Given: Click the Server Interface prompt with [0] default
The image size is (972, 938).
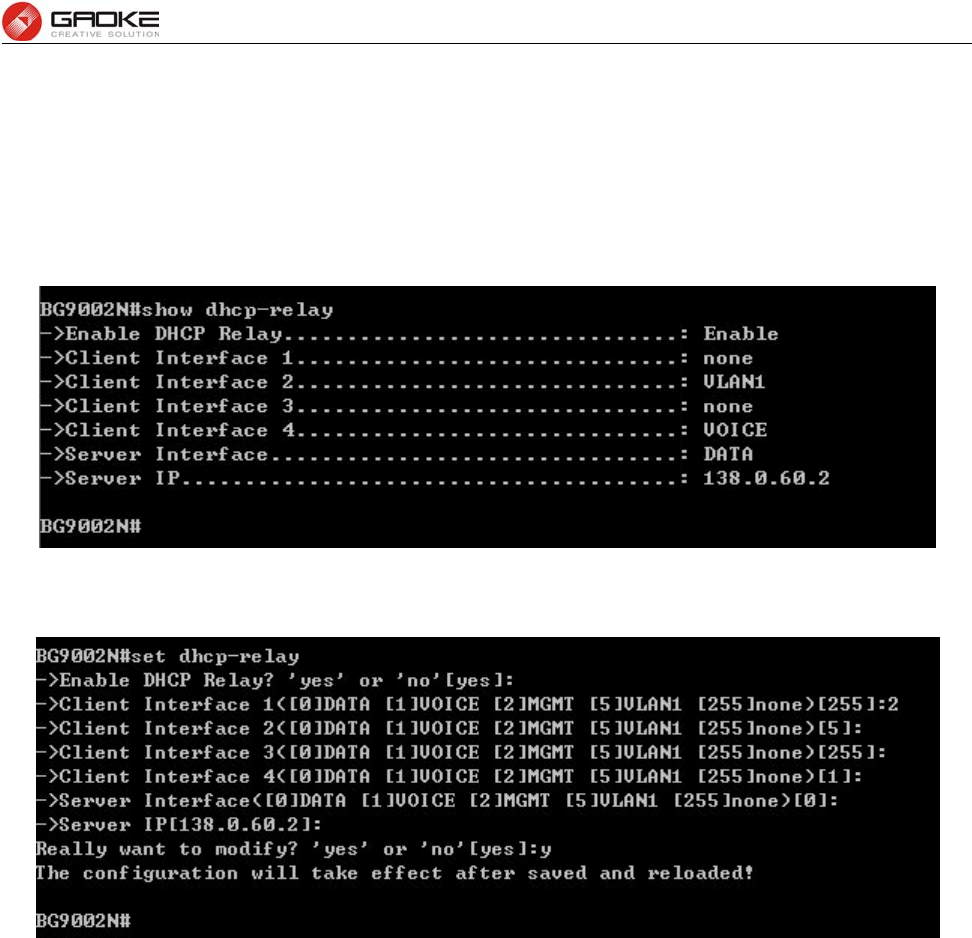Looking at the screenshot, I should [x=437, y=800].
